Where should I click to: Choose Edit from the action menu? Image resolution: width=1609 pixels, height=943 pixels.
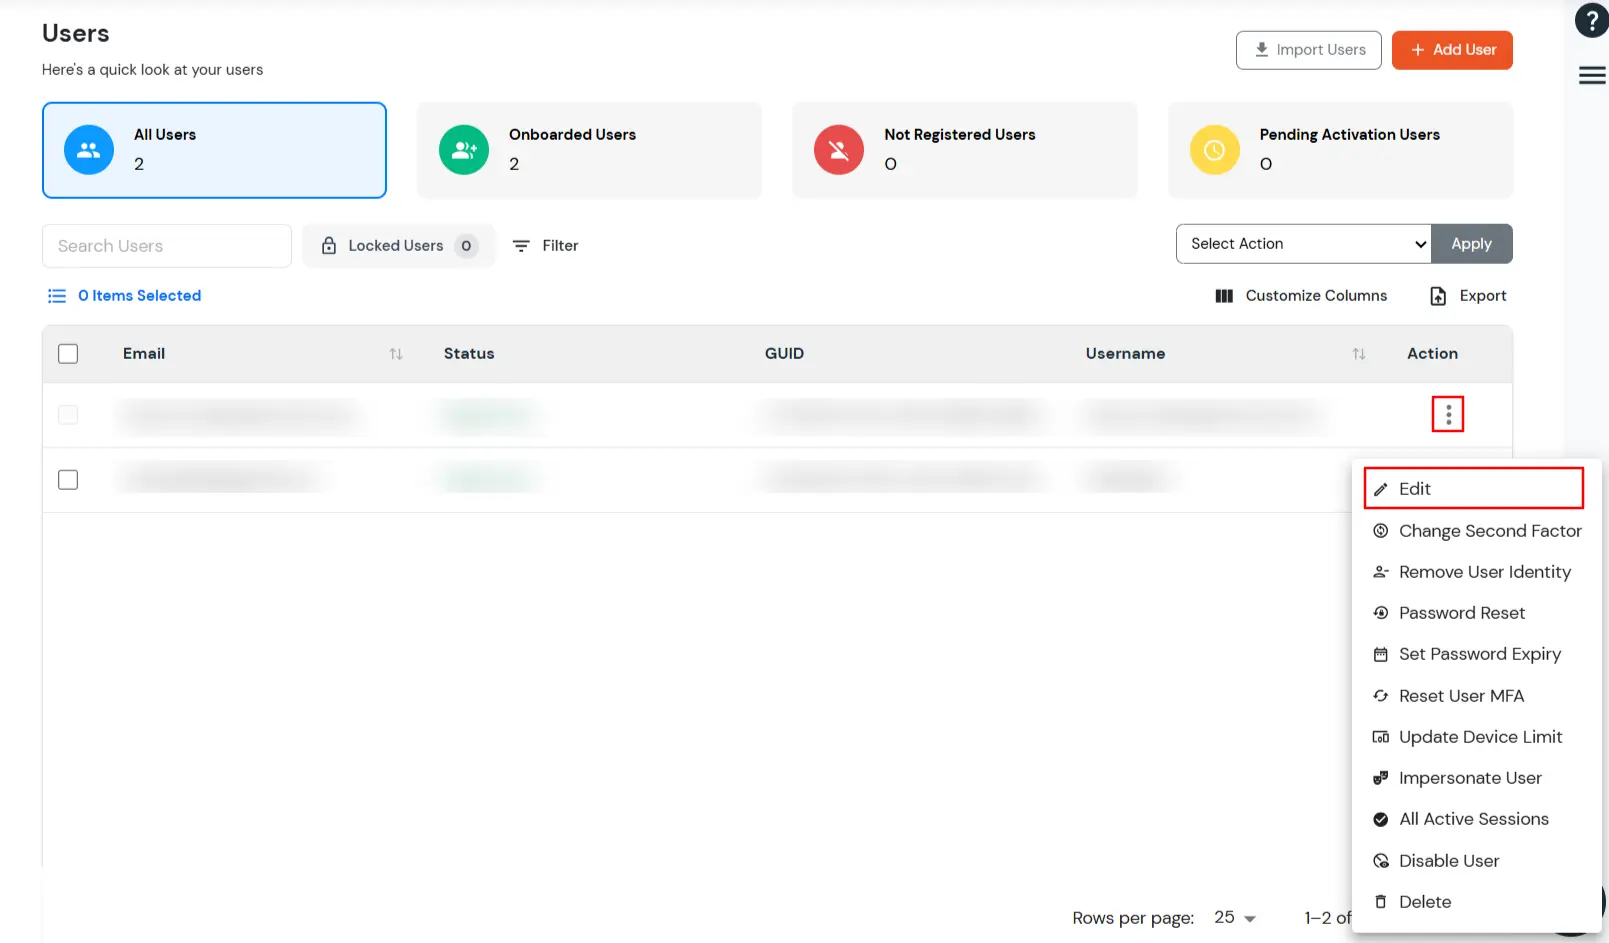click(x=1474, y=489)
